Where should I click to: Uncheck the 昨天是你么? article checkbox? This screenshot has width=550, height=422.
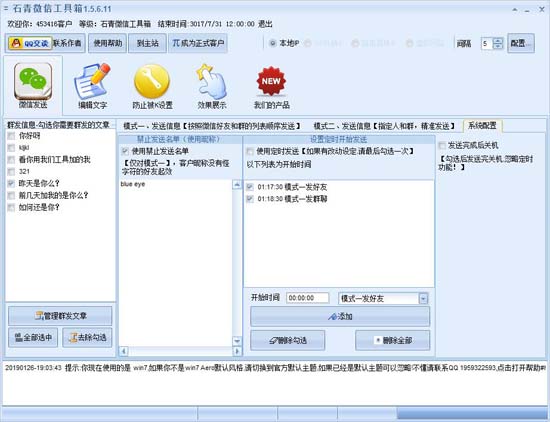coord(11,183)
